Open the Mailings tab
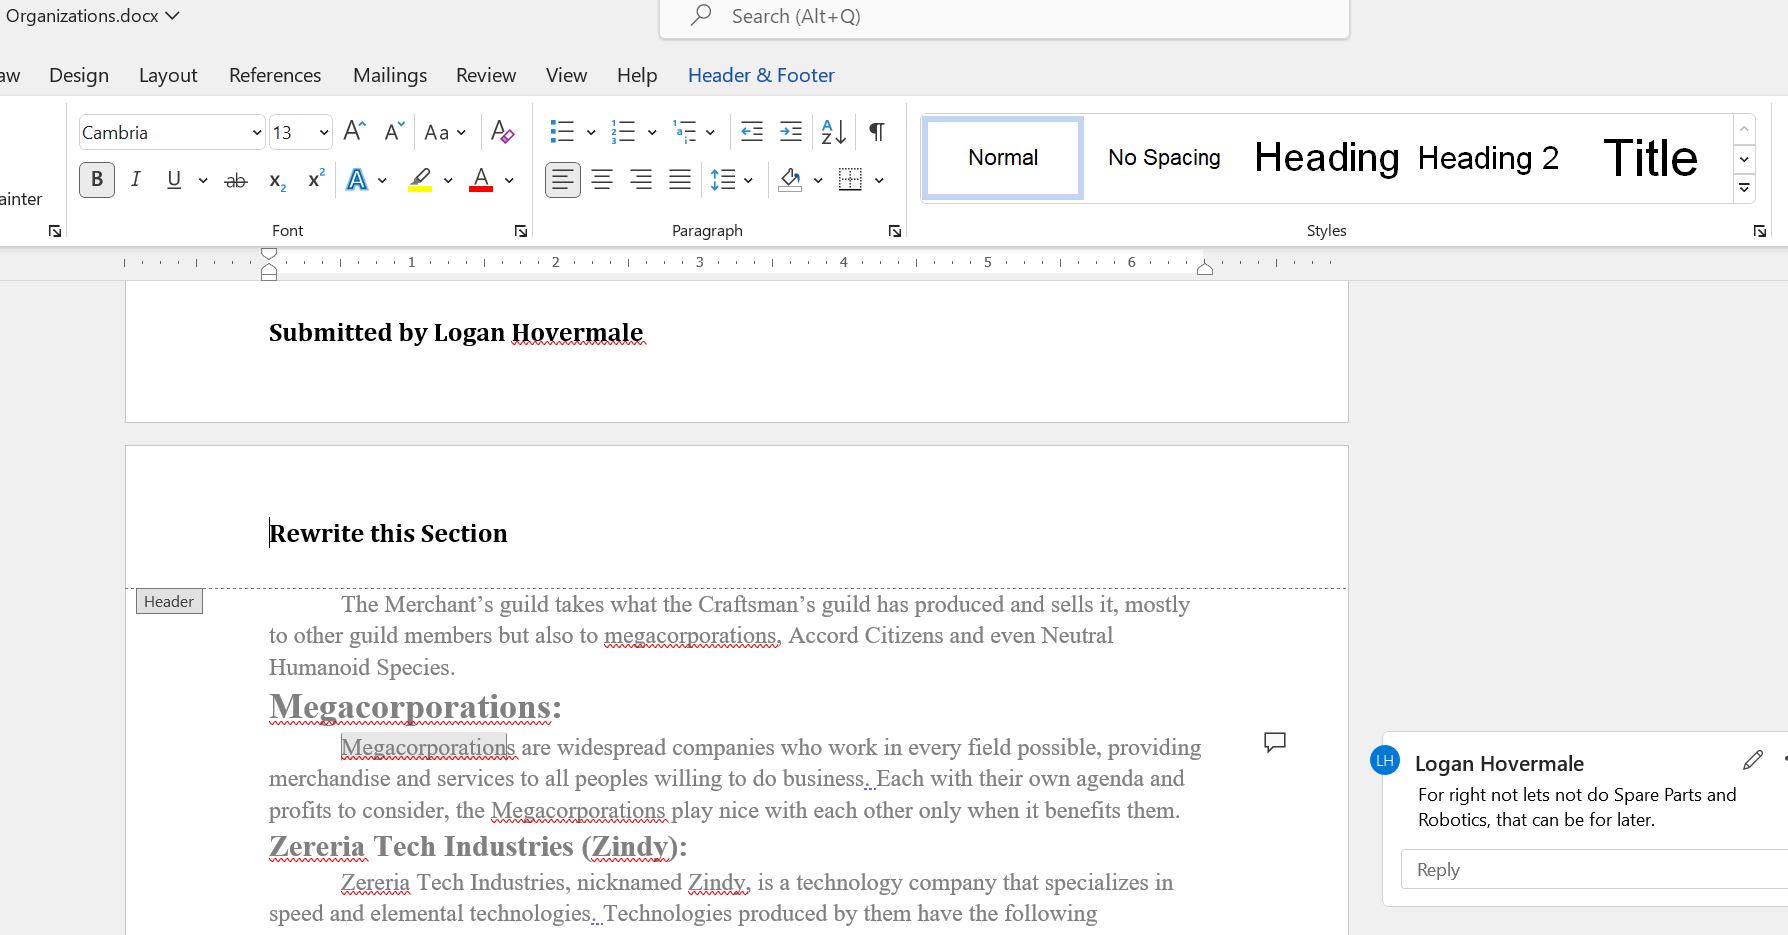Viewport: 1788px width, 935px height. click(x=390, y=75)
